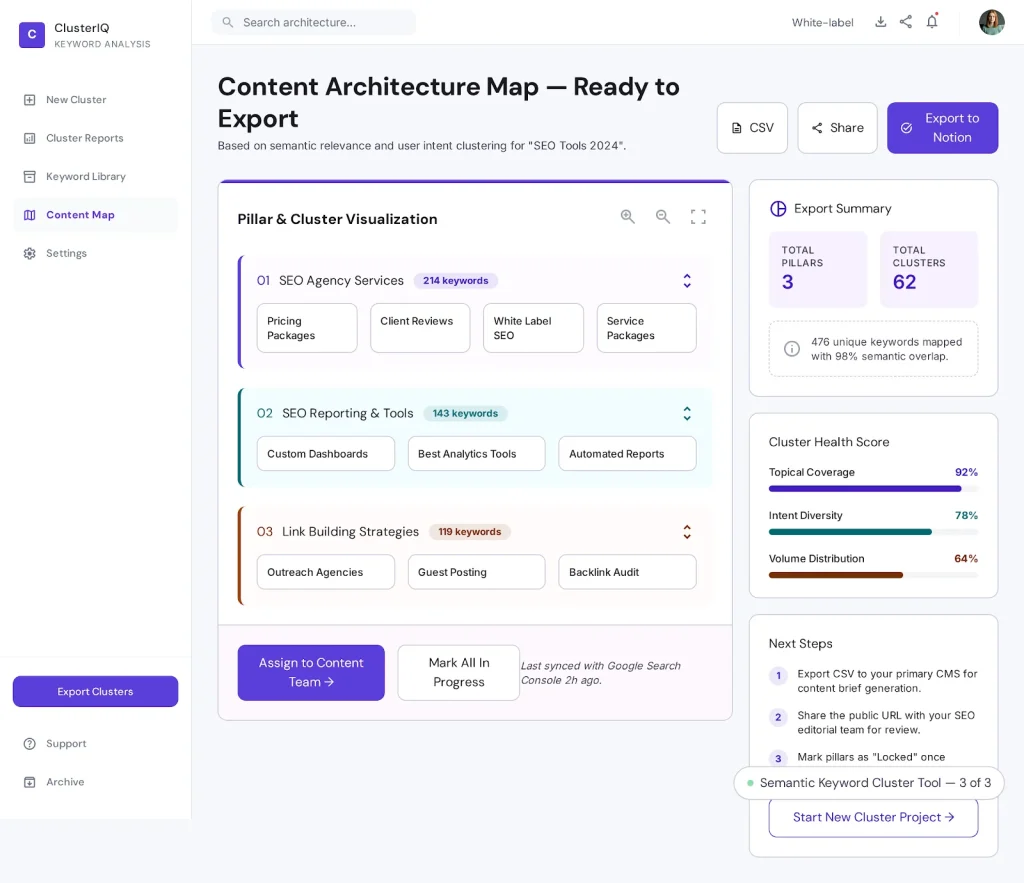This screenshot has height=883, width=1024.
Task: Select the White Label SEO cluster
Action: tap(534, 328)
